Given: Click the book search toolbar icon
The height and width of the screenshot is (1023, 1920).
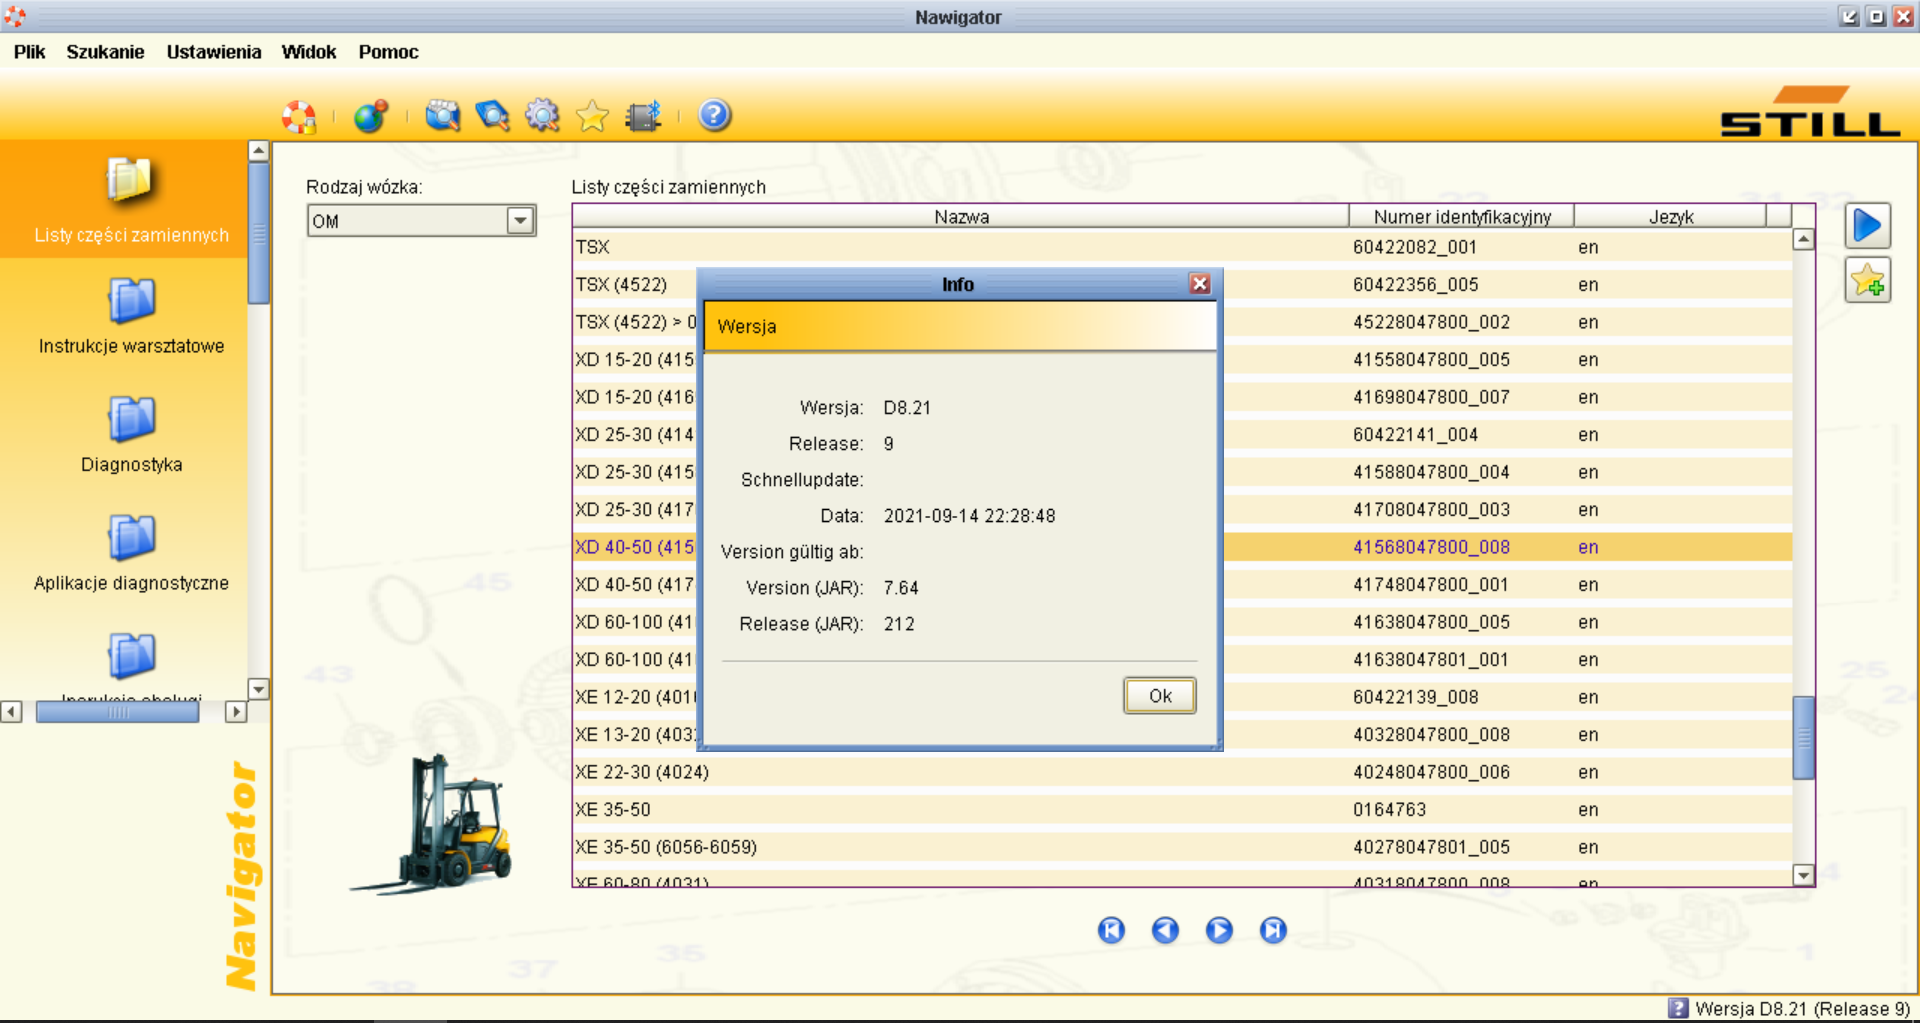Looking at the screenshot, I should tap(492, 116).
